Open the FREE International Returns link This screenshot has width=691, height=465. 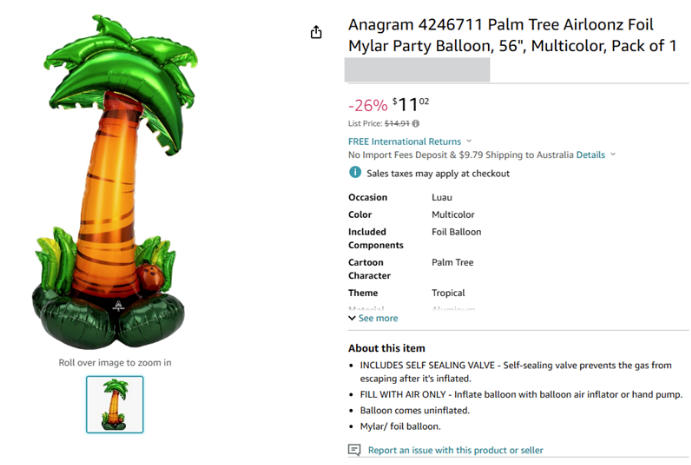coord(404,141)
